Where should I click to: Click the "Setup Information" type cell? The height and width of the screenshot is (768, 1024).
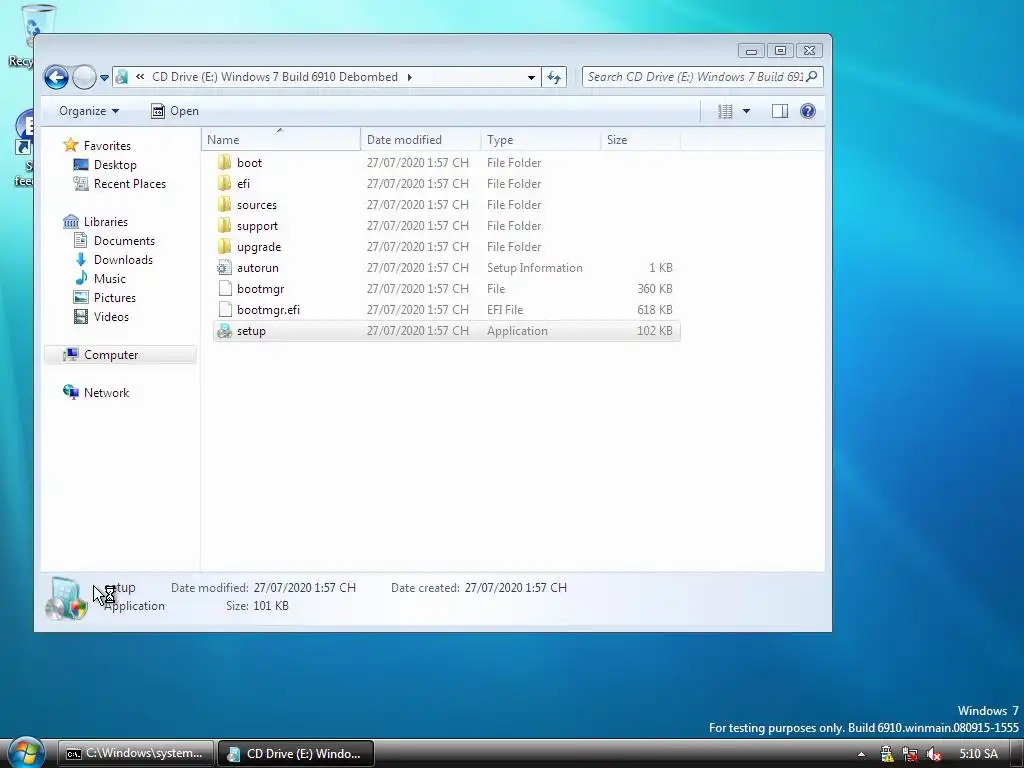534,268
